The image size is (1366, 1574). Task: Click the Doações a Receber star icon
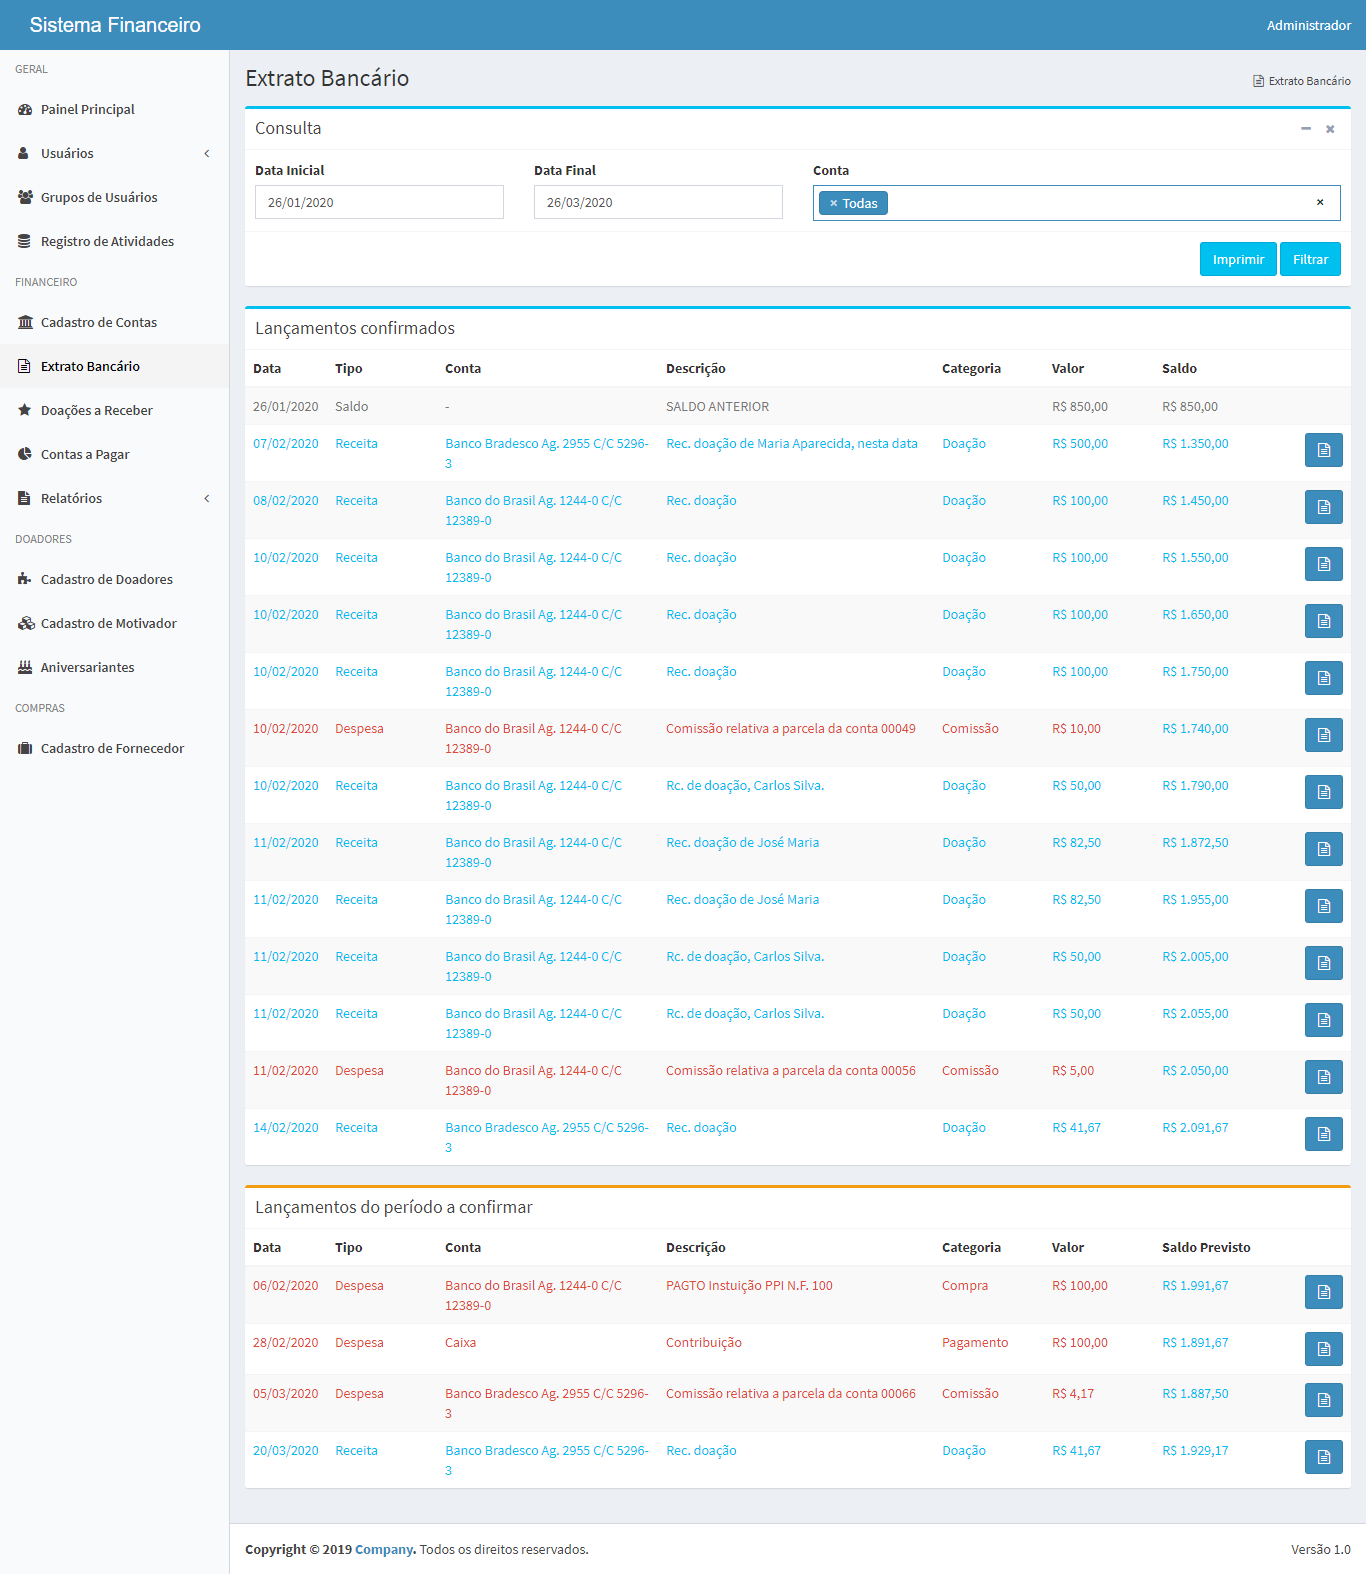[x=25, y=410]
